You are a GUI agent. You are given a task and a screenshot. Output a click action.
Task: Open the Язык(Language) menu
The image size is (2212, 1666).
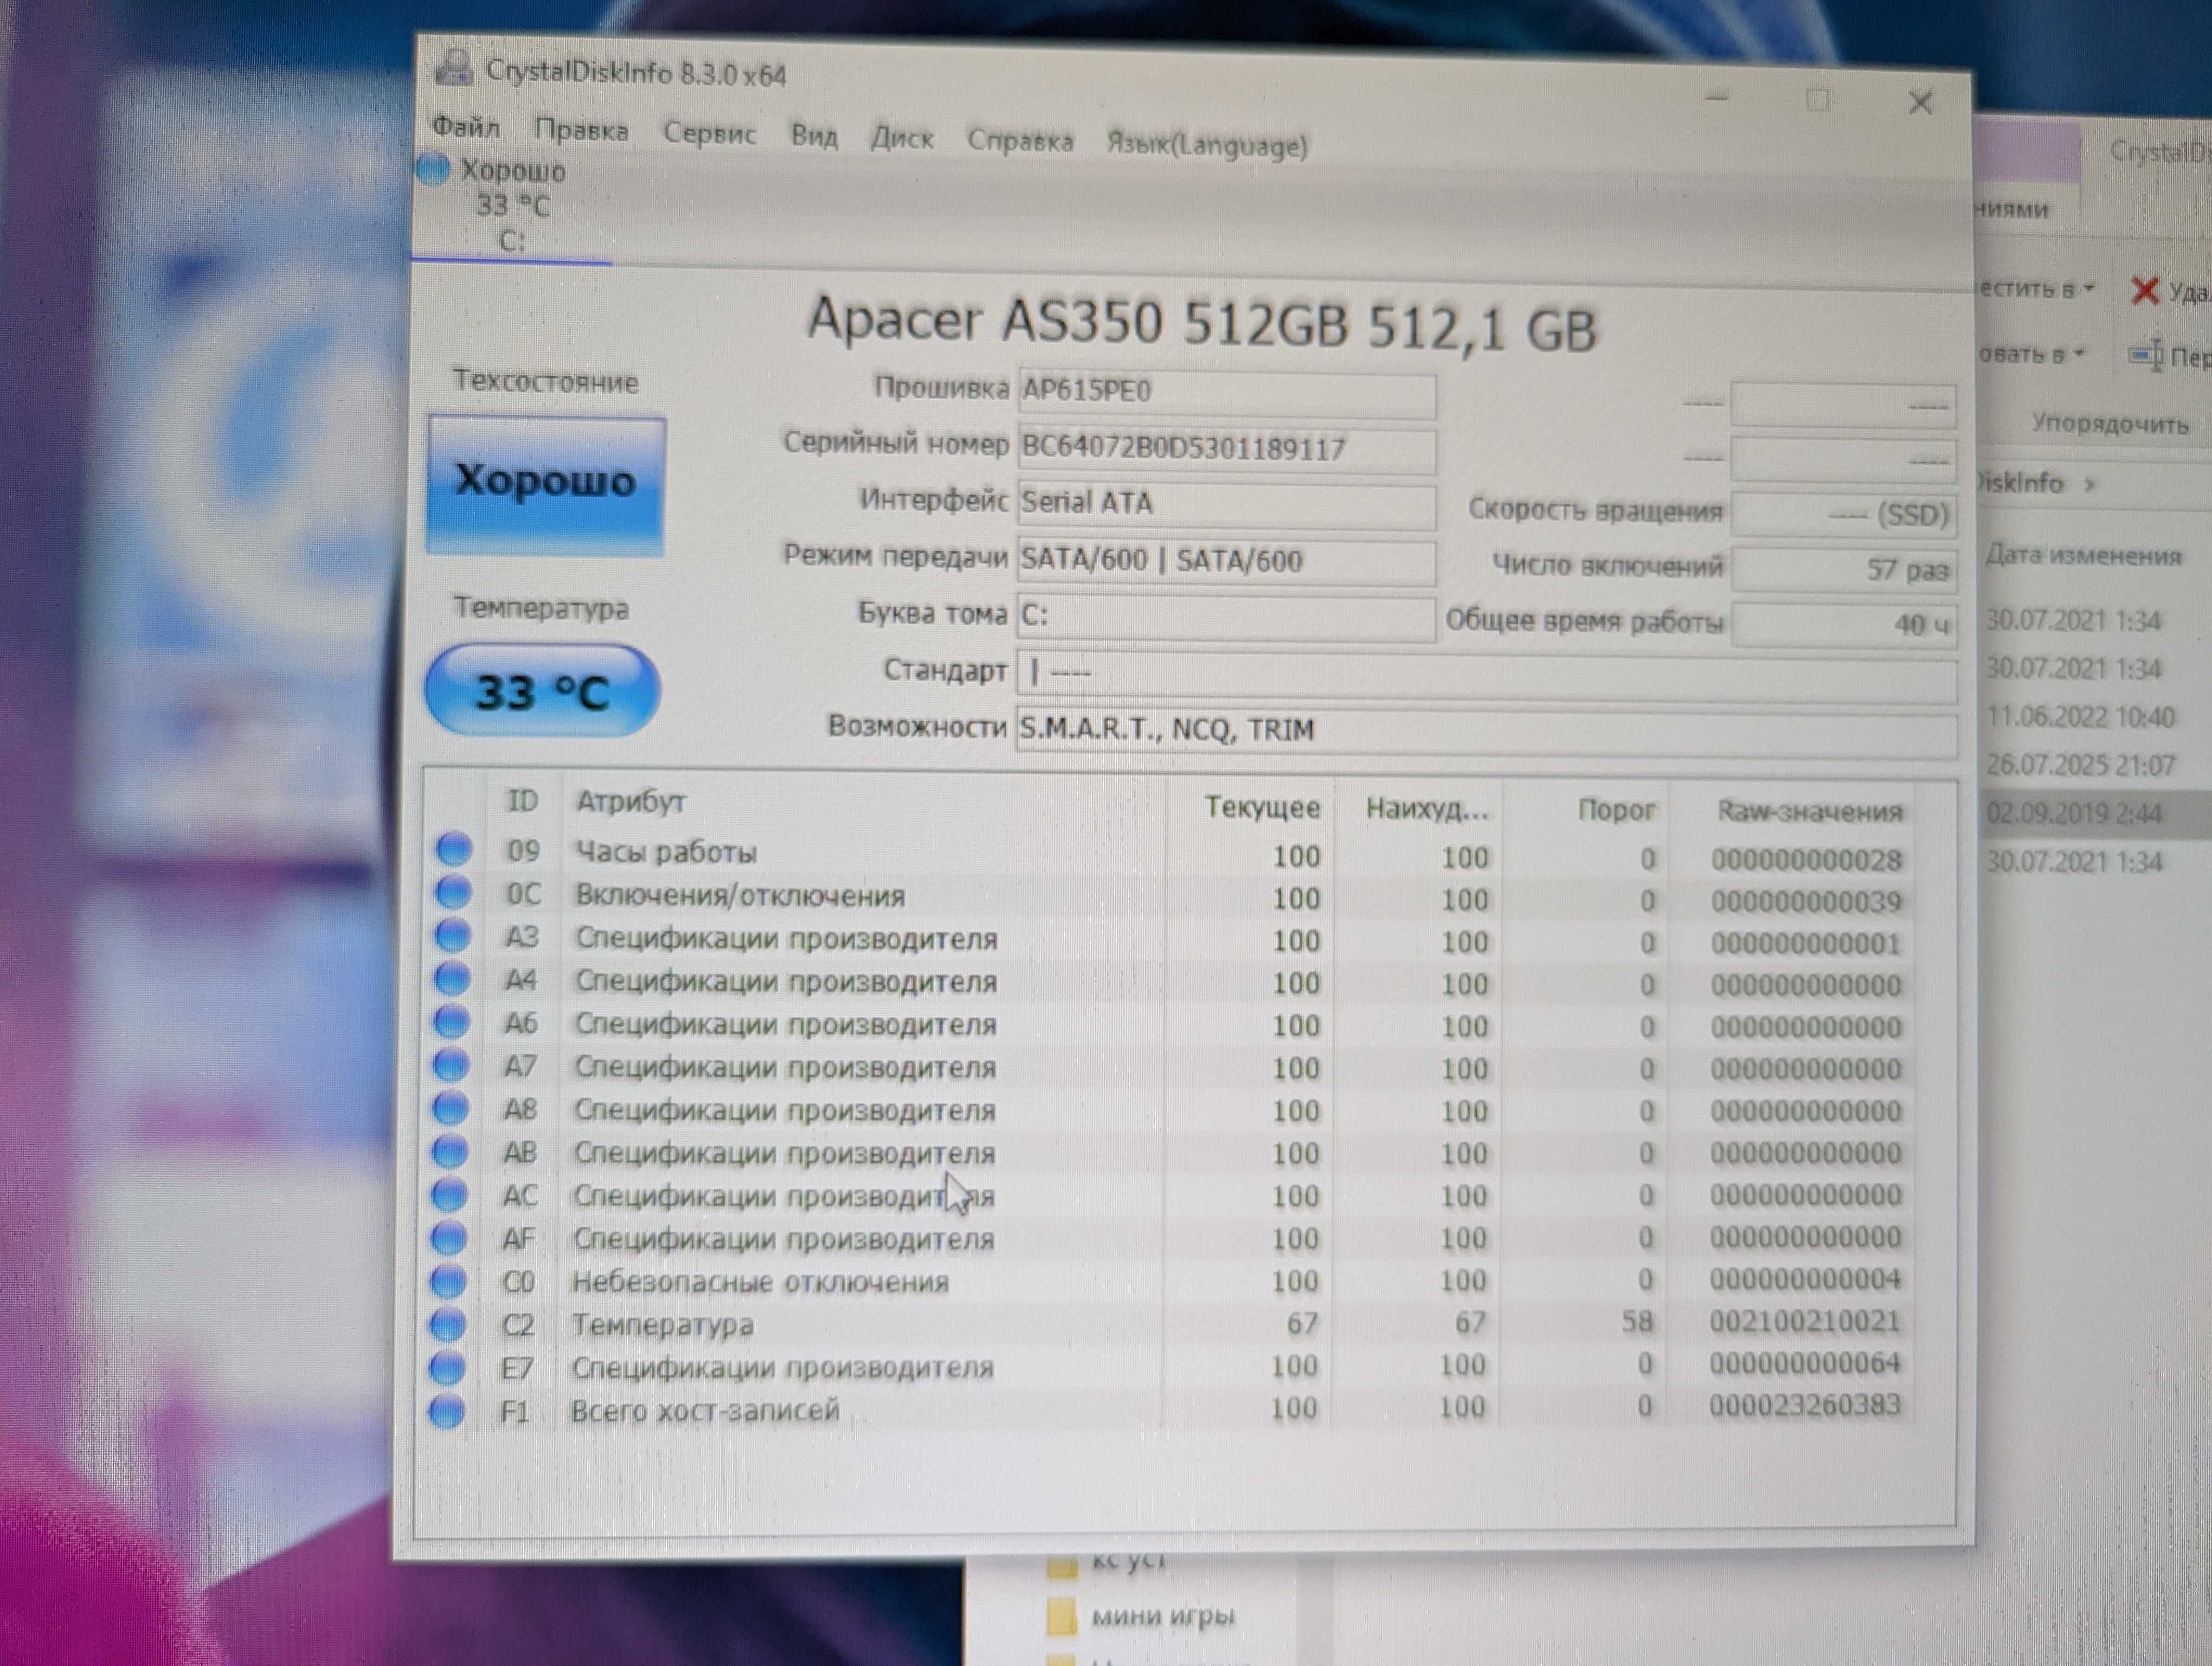point(1207,145)
